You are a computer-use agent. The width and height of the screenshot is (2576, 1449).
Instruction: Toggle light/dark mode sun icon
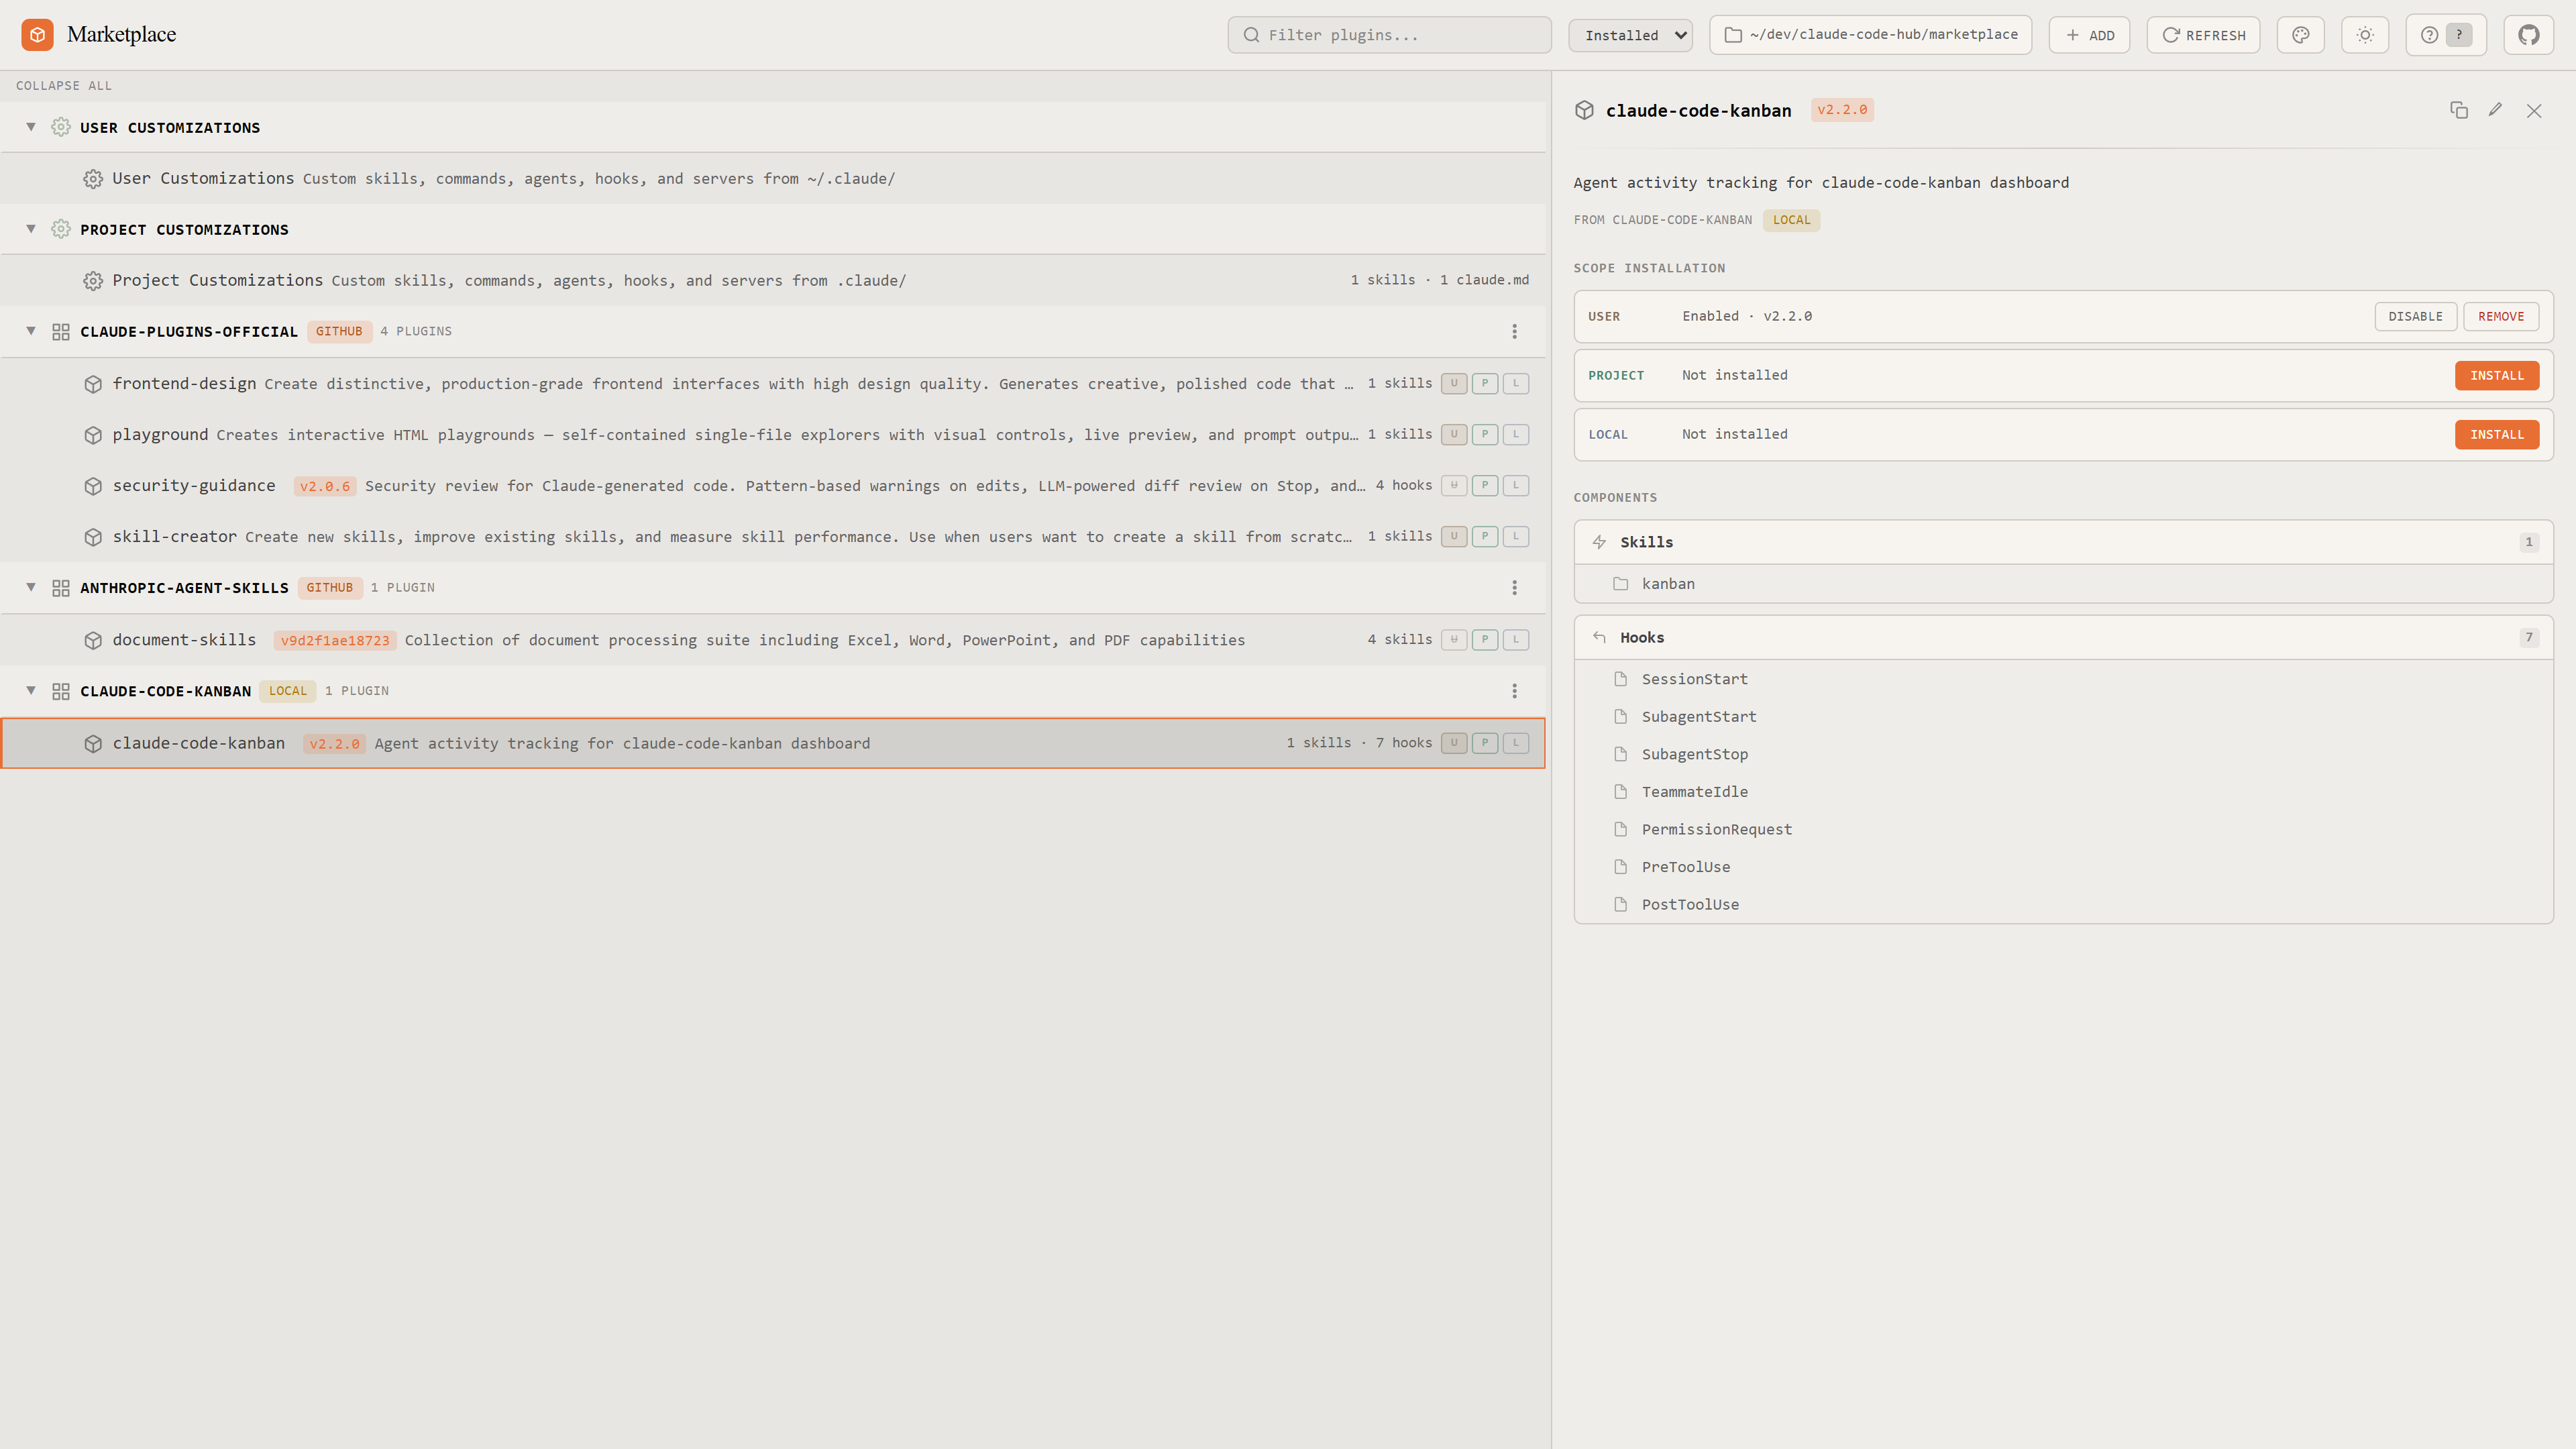pyautogui.click(x=2364, y=35)
